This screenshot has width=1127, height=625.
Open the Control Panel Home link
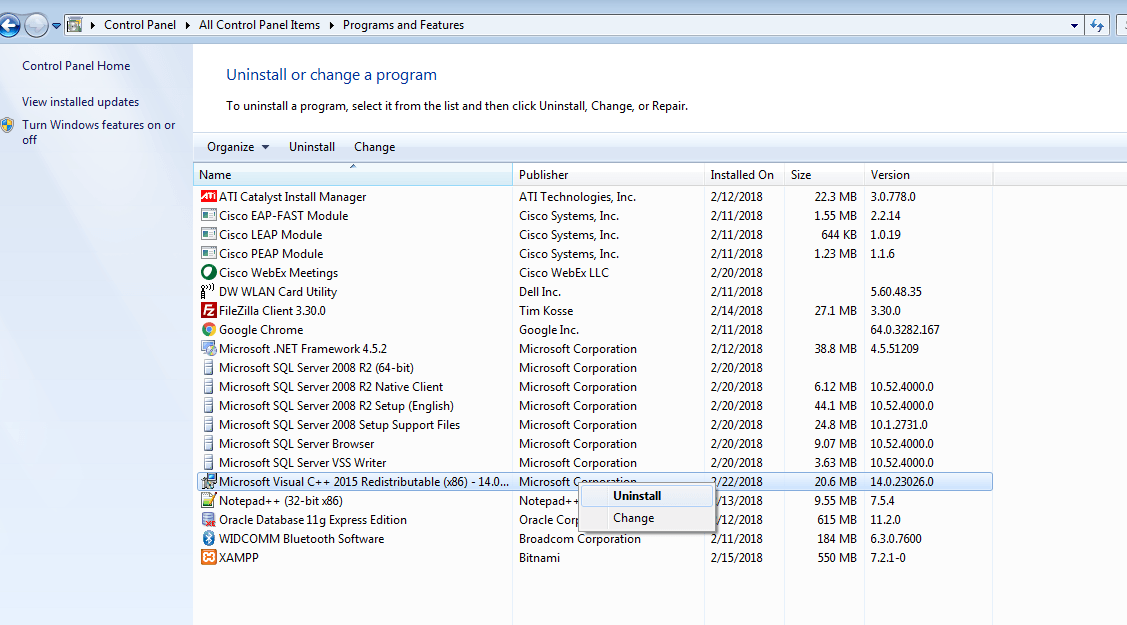click(x=76, y=66)
